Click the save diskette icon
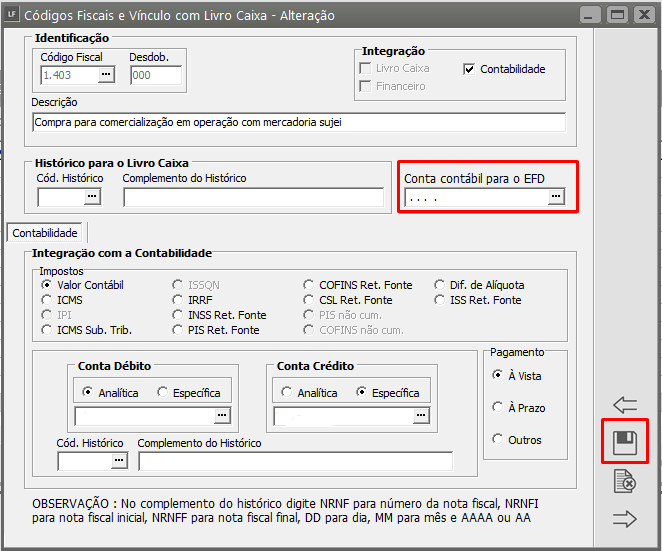Image resolution: width=662 pixels, height=551 pixels. (624, 441)
